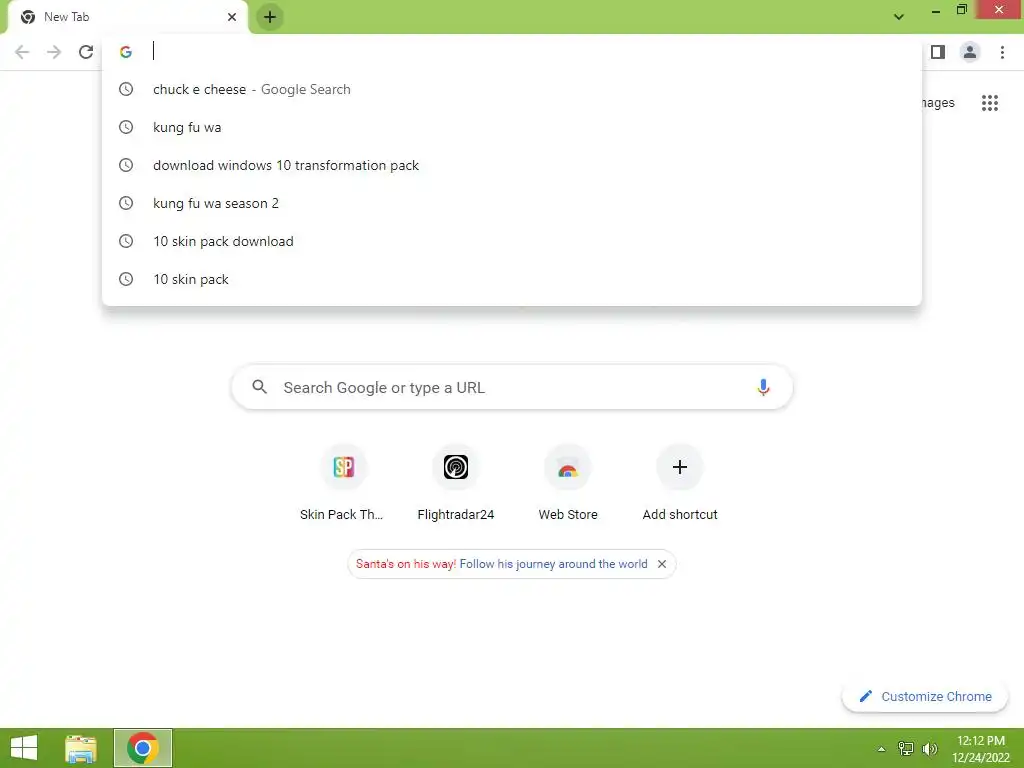The width and height of the screenshot is (1024, 768).
Task: Open the side panel toggle icon
Action: point(938,52)
